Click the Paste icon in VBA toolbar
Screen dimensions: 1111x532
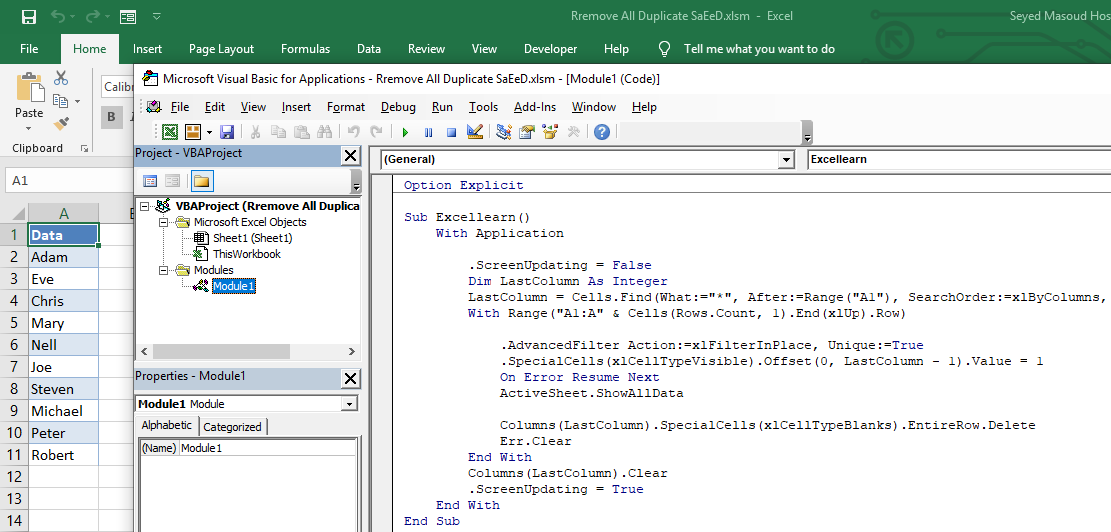301,132
